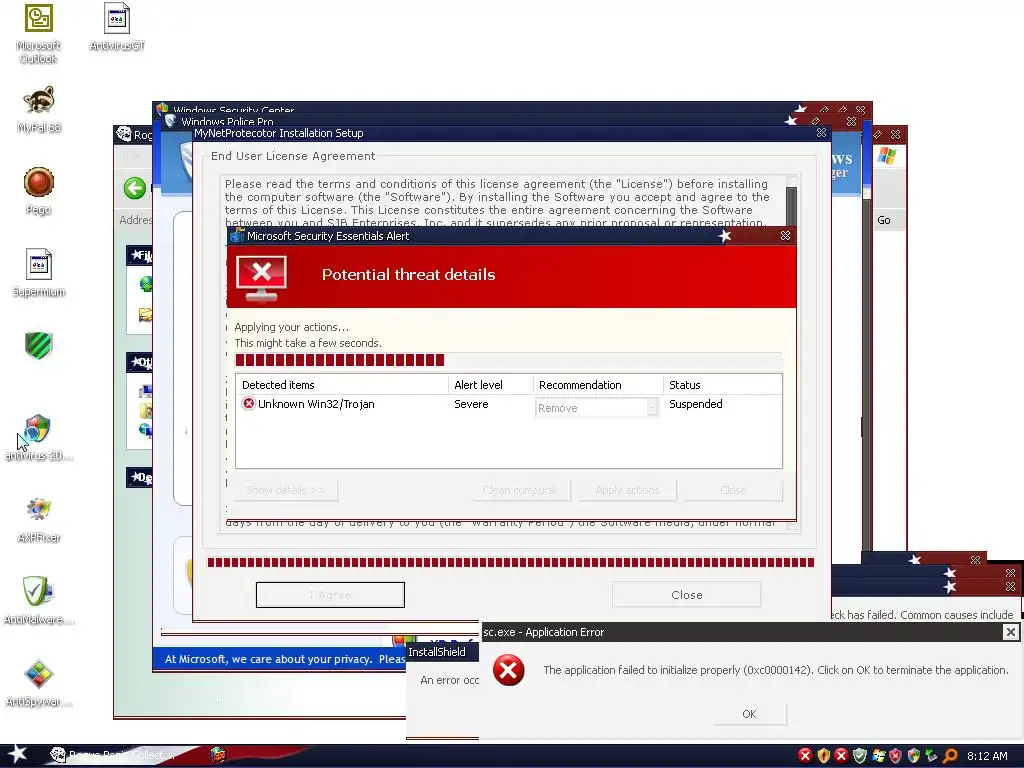Click Close in MyNetProtecotor setup
The image size is (1024, 768).
(686, 595)
